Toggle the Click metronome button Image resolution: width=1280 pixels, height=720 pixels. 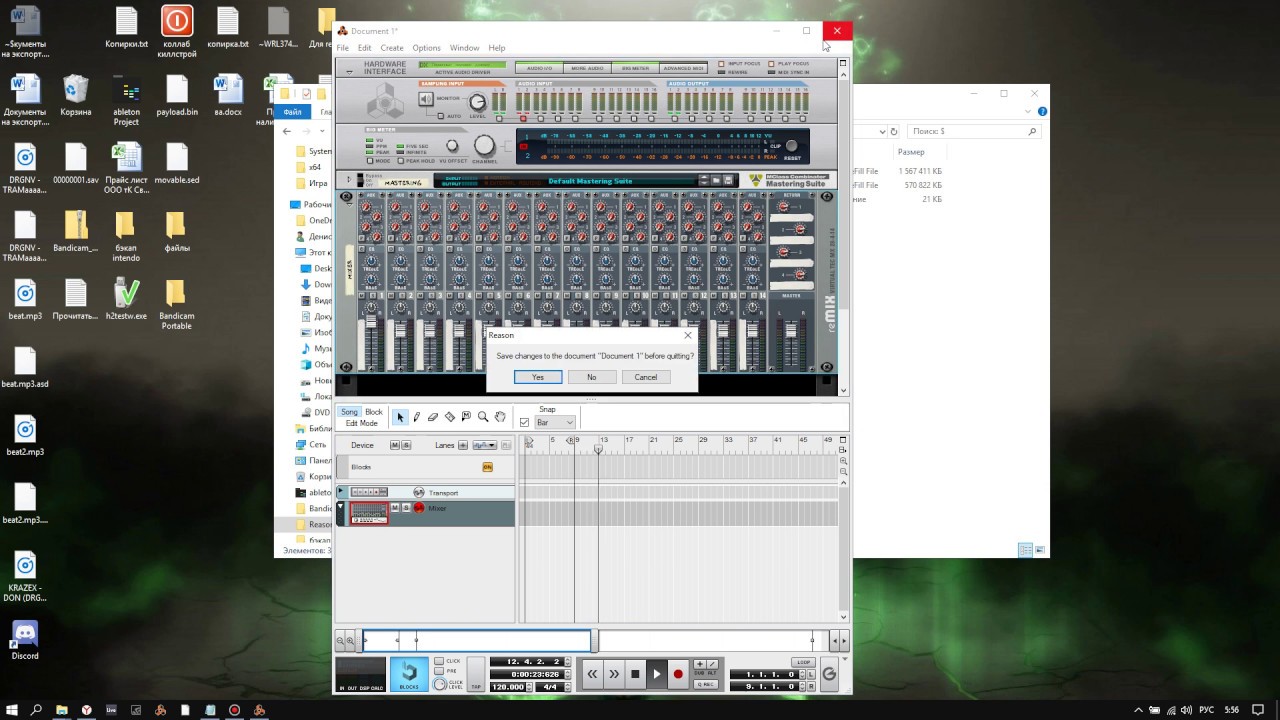click(x=439, y=661)
